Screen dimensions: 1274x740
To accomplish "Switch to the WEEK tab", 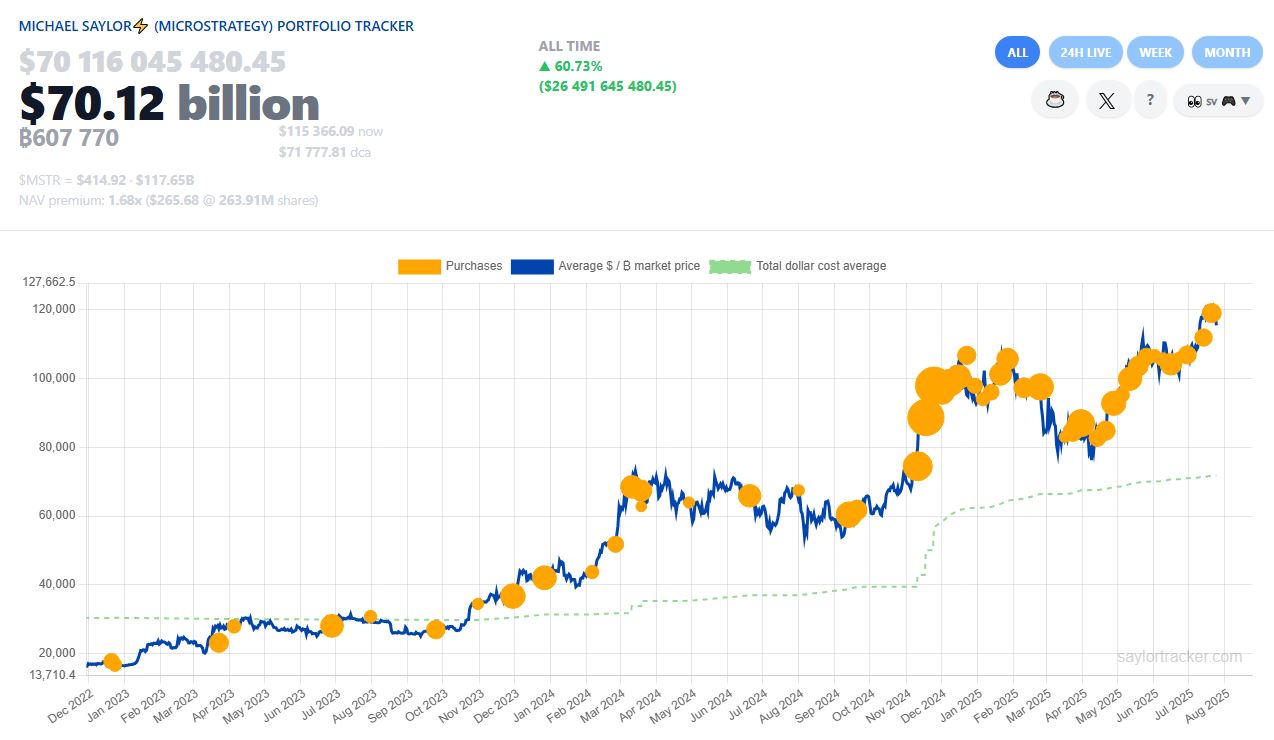I will [x=1156, y=52].
